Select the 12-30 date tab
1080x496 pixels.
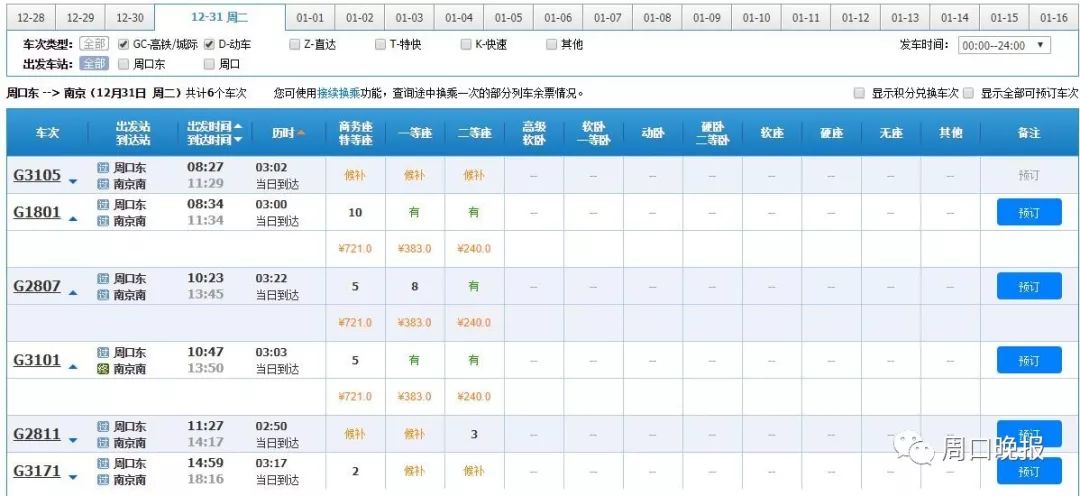click(130, 18)
